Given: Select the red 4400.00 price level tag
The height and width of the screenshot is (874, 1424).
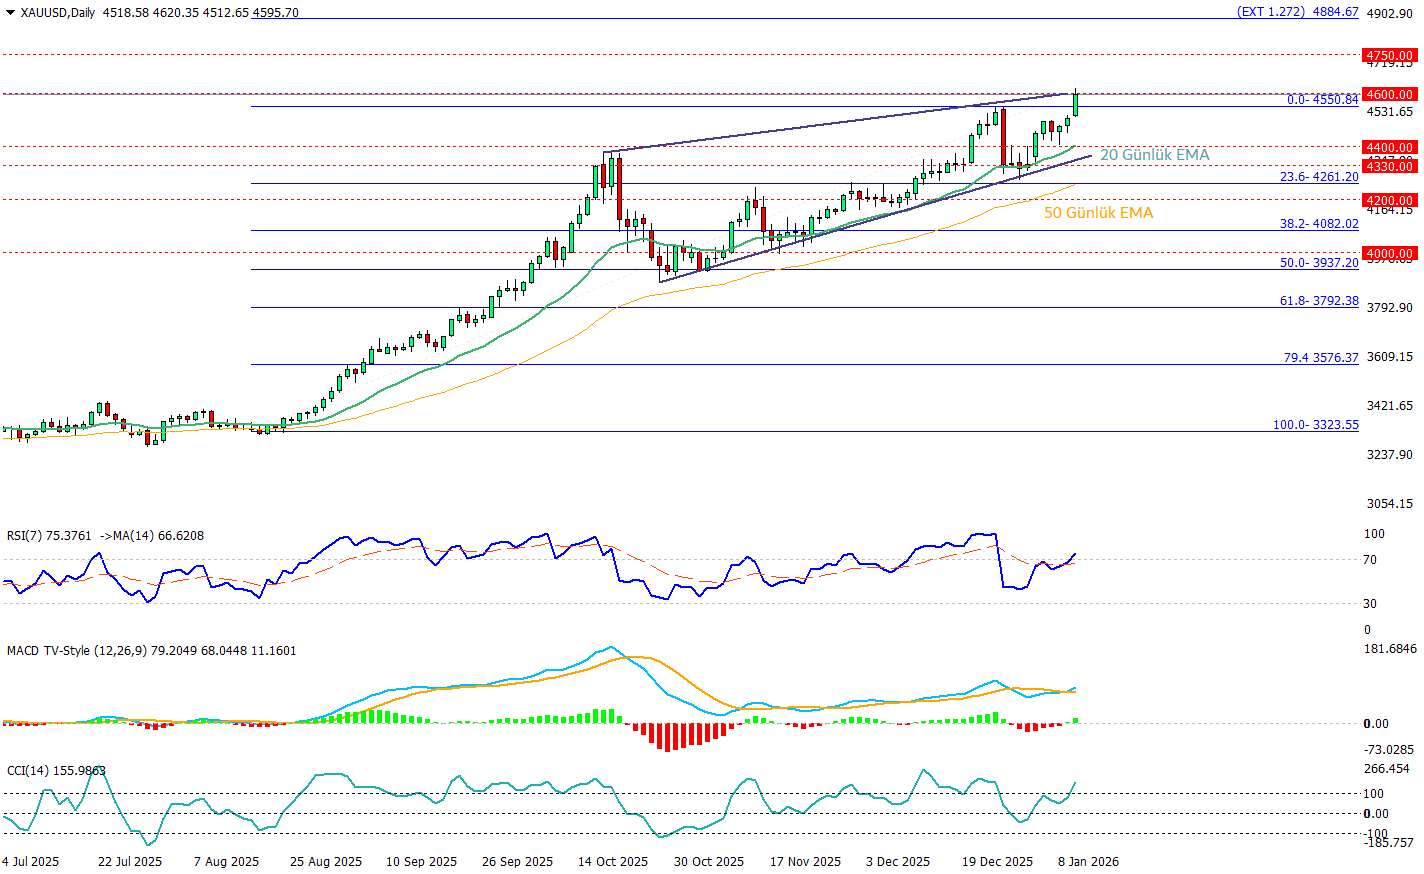Looking at the screenshot, I should coord(1390,147).
